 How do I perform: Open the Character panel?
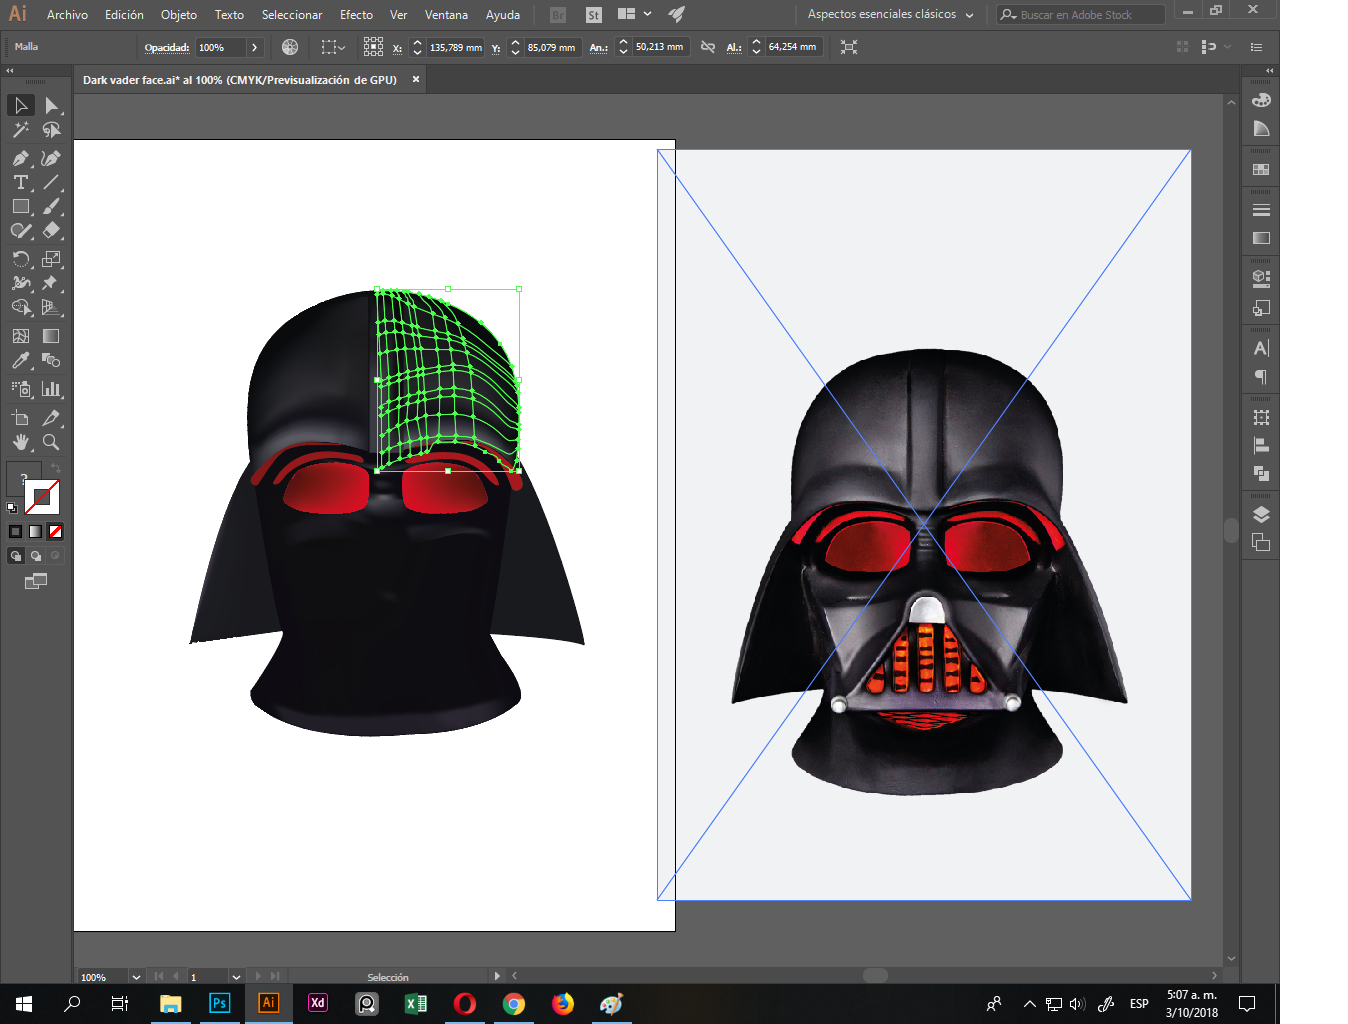[1261, 348]
